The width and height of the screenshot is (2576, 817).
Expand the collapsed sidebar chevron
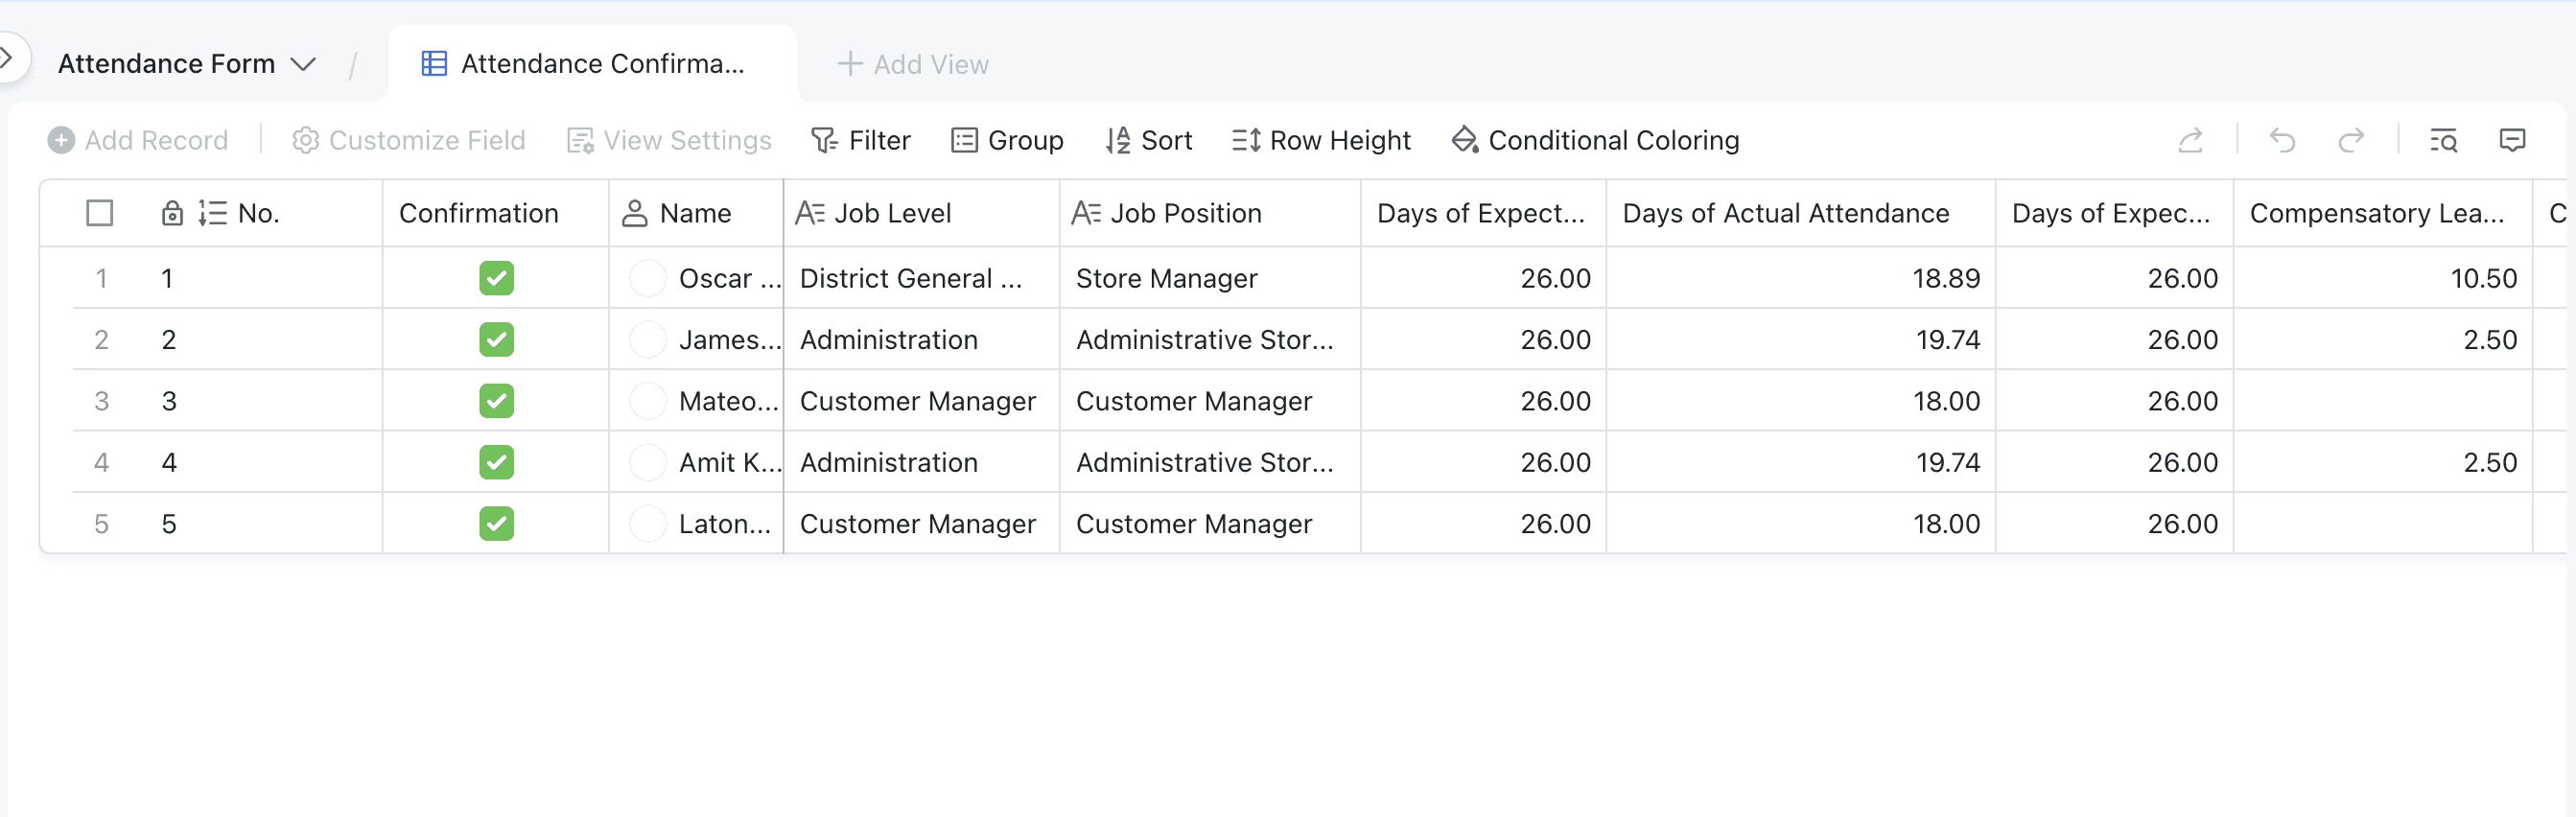click(x=8, y=58)
